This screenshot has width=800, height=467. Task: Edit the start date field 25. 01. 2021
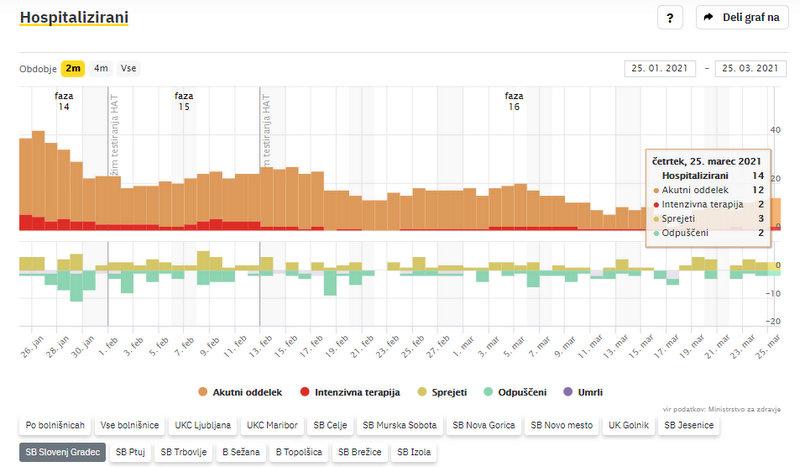[658, 68]
